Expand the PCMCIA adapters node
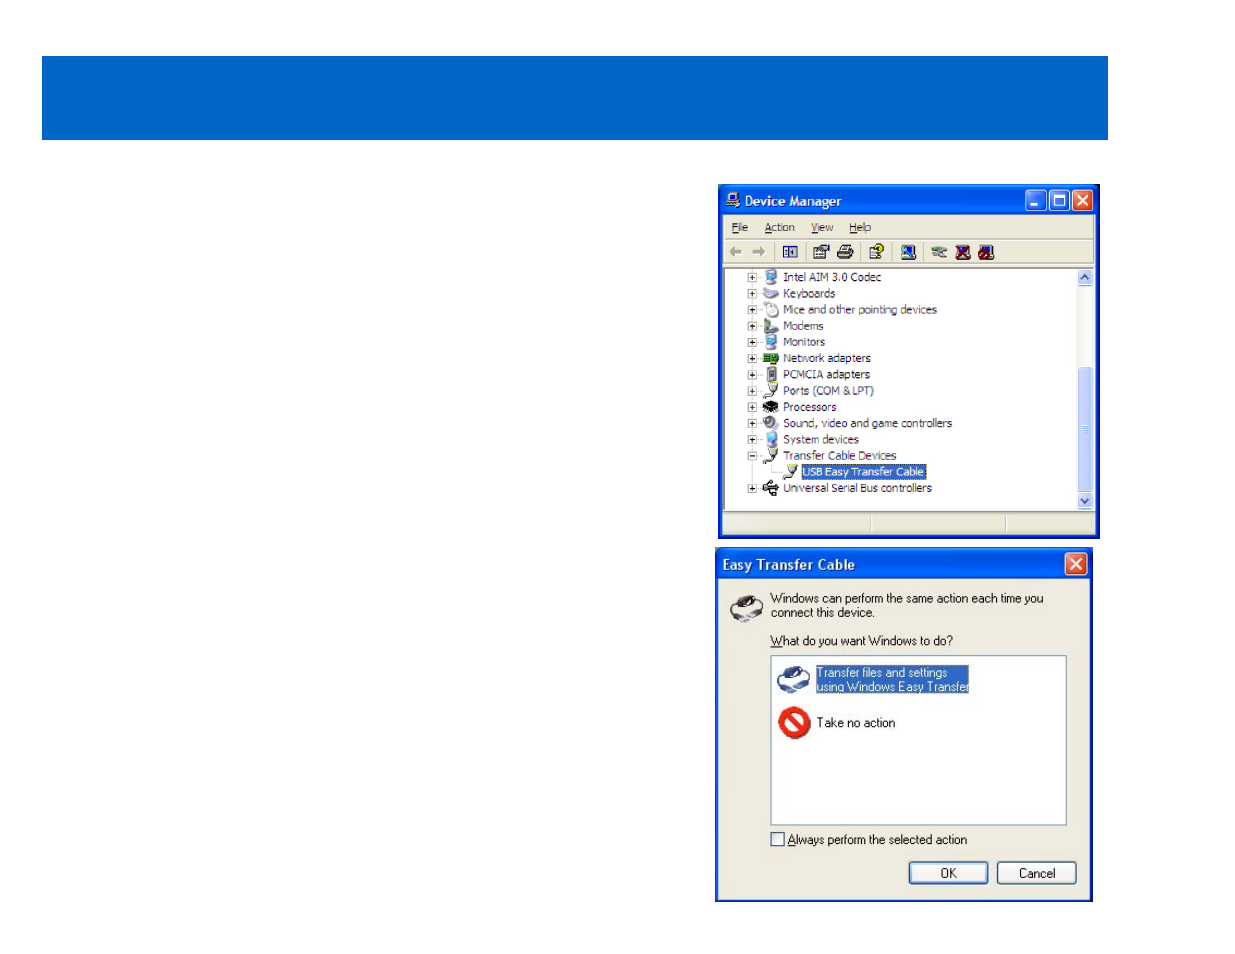This screenshot has width=1235, height=954. pyautogui.click(x=752, y=374)
